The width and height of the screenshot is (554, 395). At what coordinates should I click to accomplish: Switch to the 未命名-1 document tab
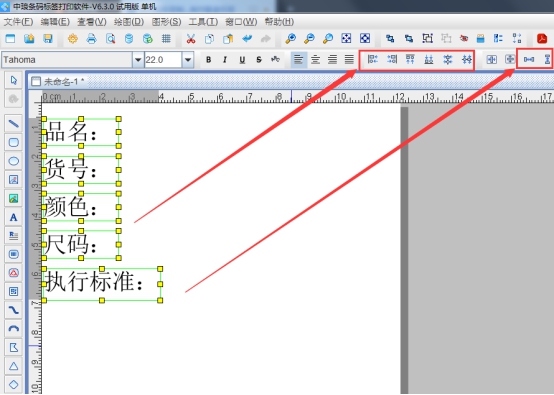(59, 82)
